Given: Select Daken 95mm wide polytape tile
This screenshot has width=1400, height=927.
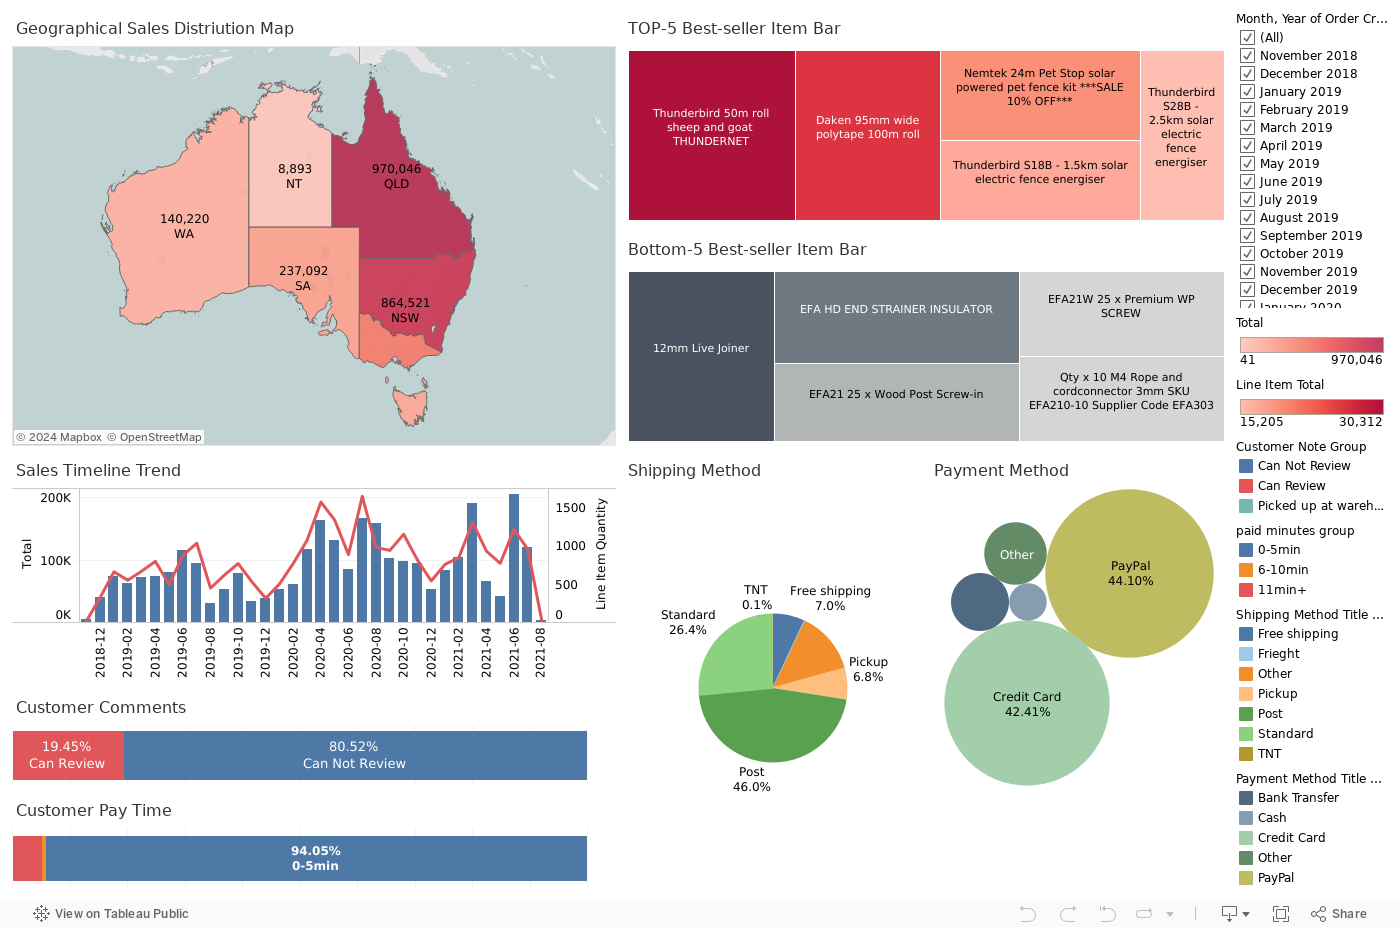Looking at the screenshot, I should coord(867,135).
